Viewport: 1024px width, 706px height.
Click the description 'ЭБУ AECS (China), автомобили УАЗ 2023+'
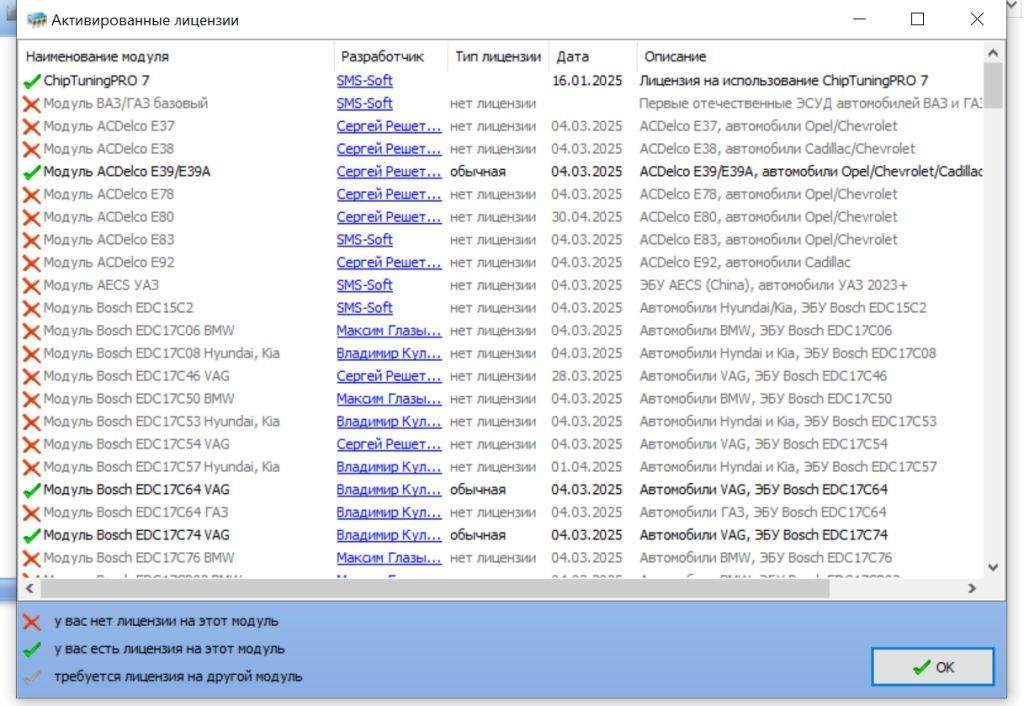[773, 285]
